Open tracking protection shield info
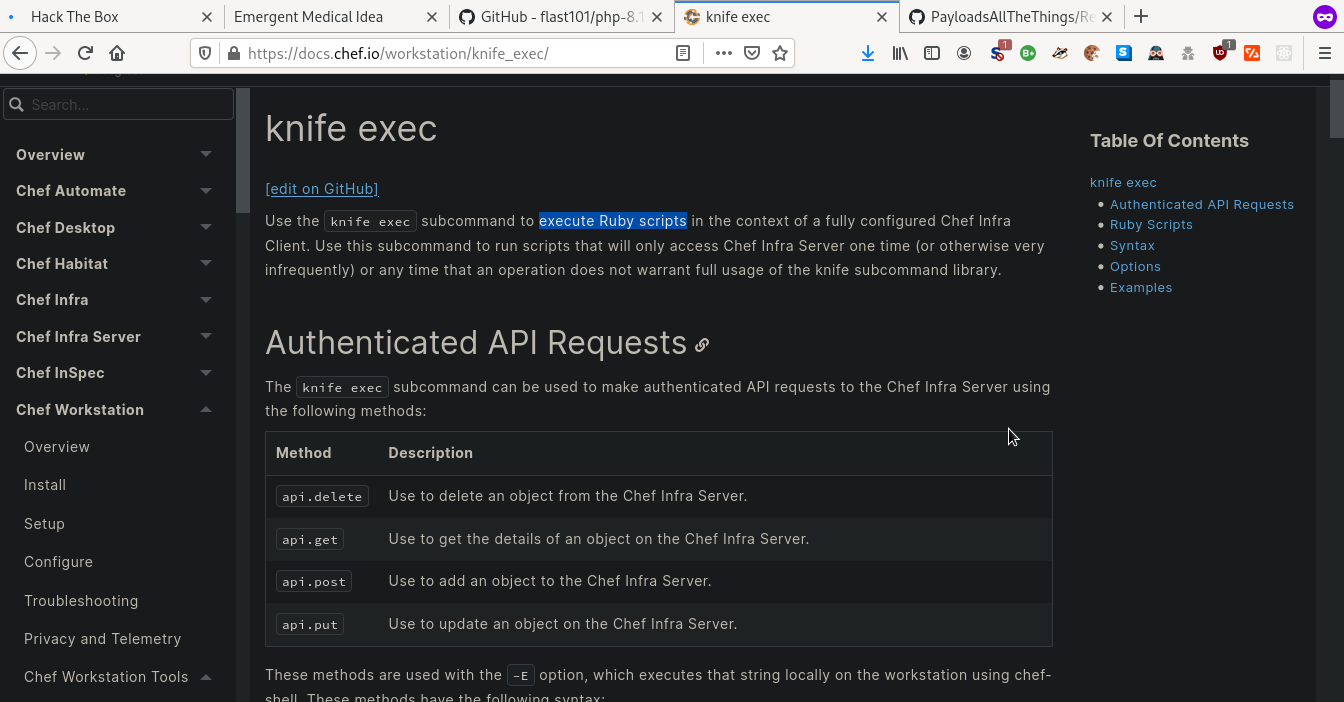The image size is (1344, 702). (205, 53)
